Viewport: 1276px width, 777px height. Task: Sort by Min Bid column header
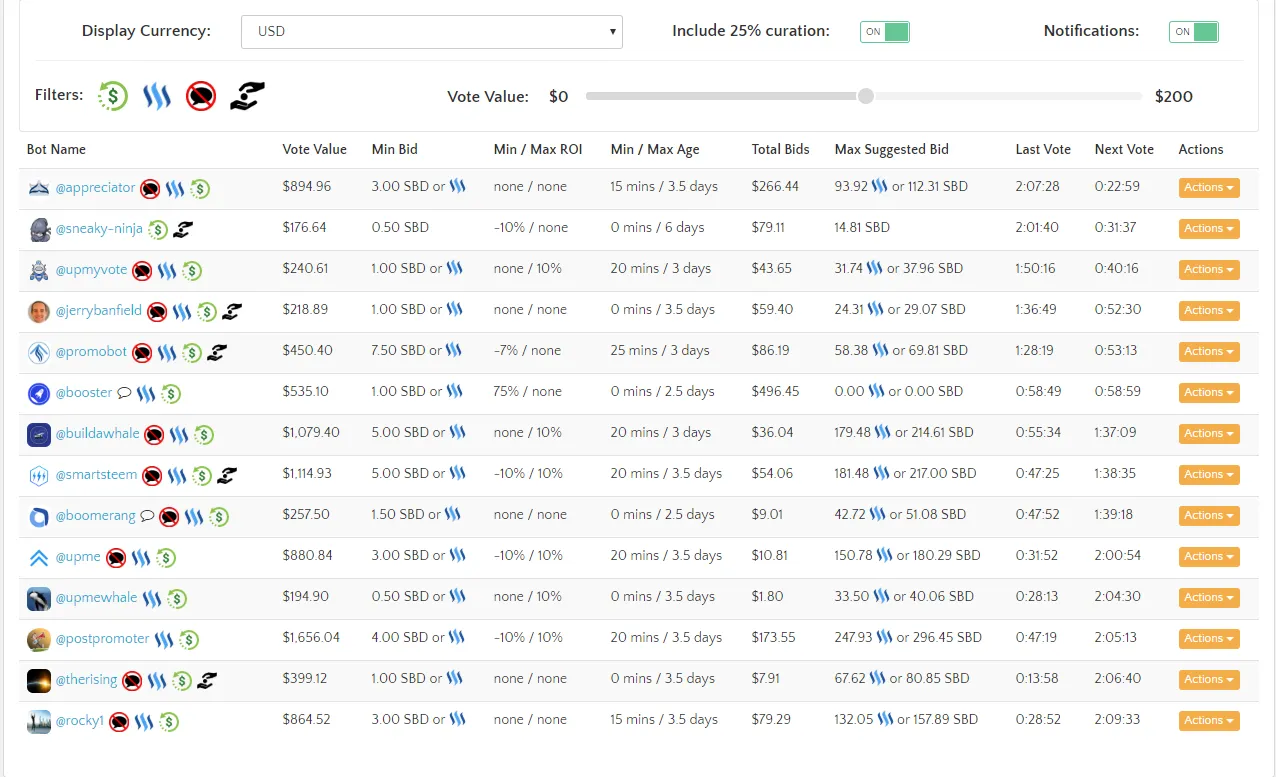coord(395,149)
